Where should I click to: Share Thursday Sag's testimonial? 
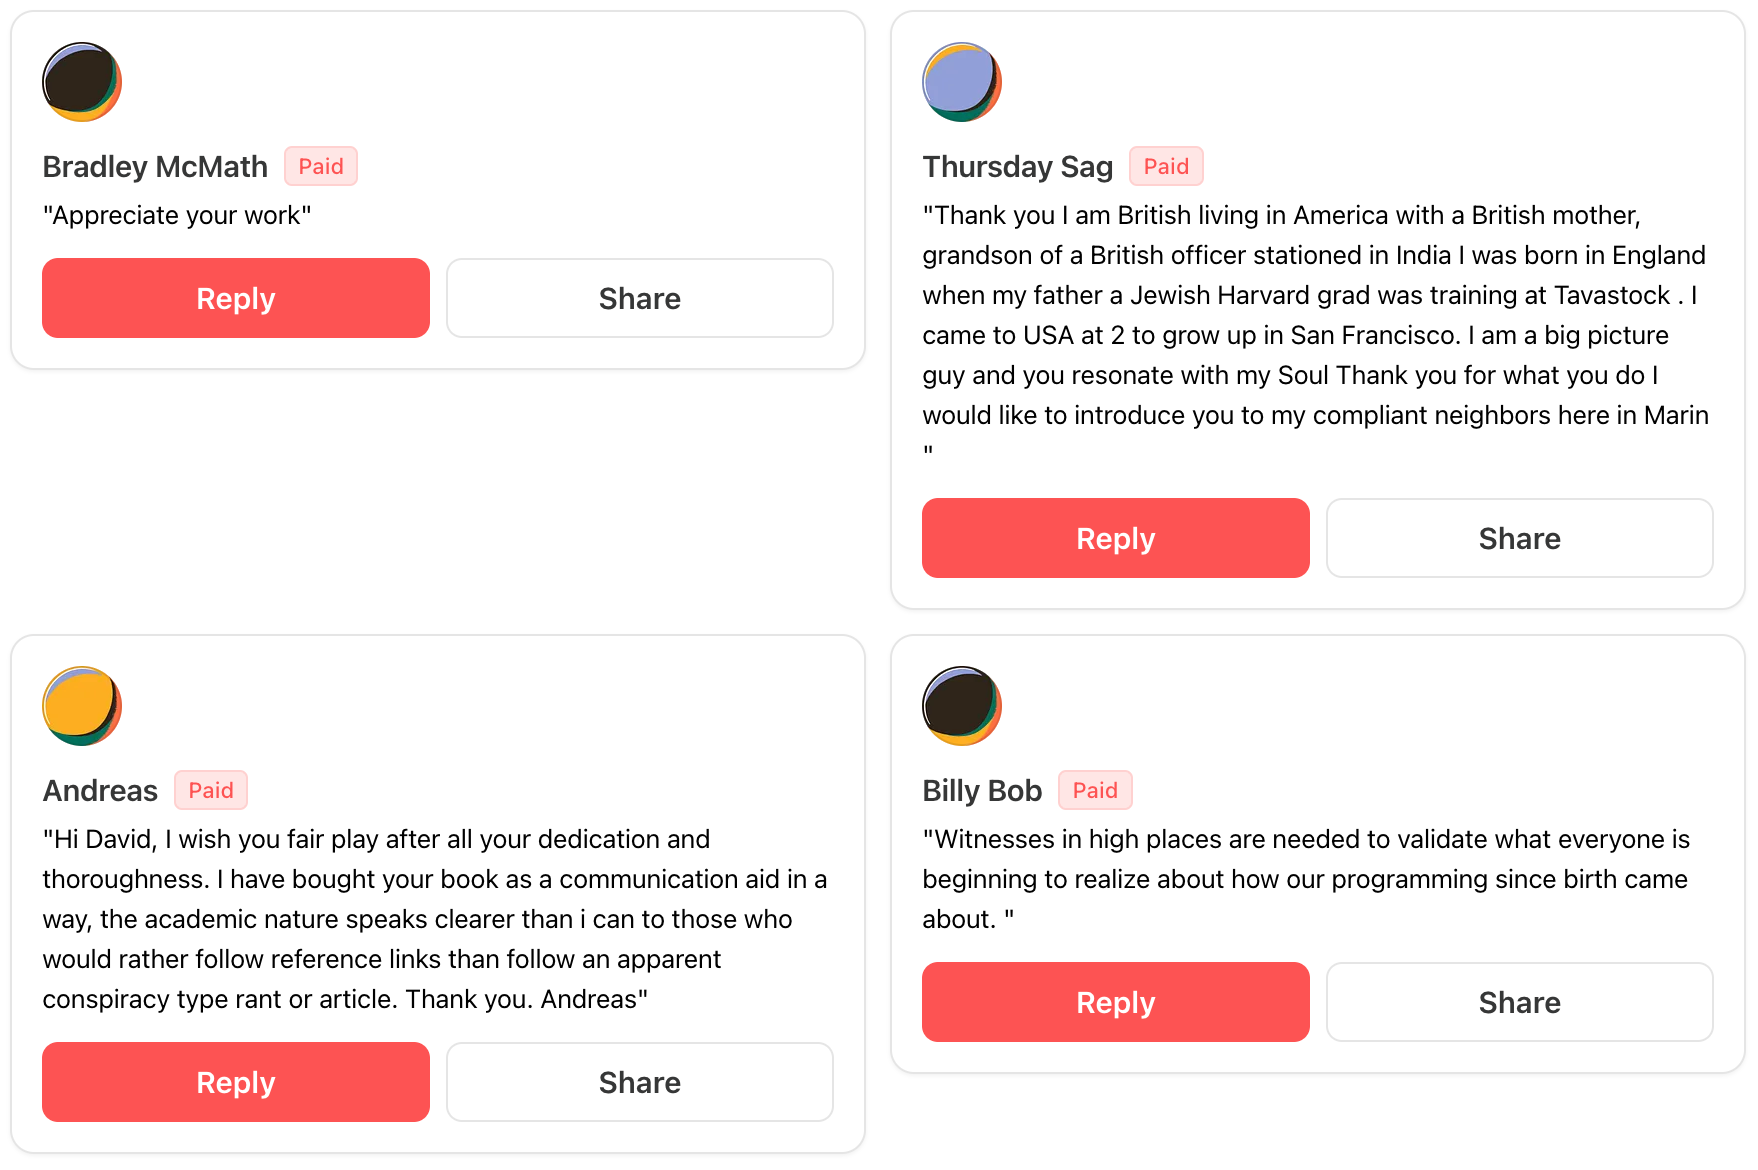1520,538
